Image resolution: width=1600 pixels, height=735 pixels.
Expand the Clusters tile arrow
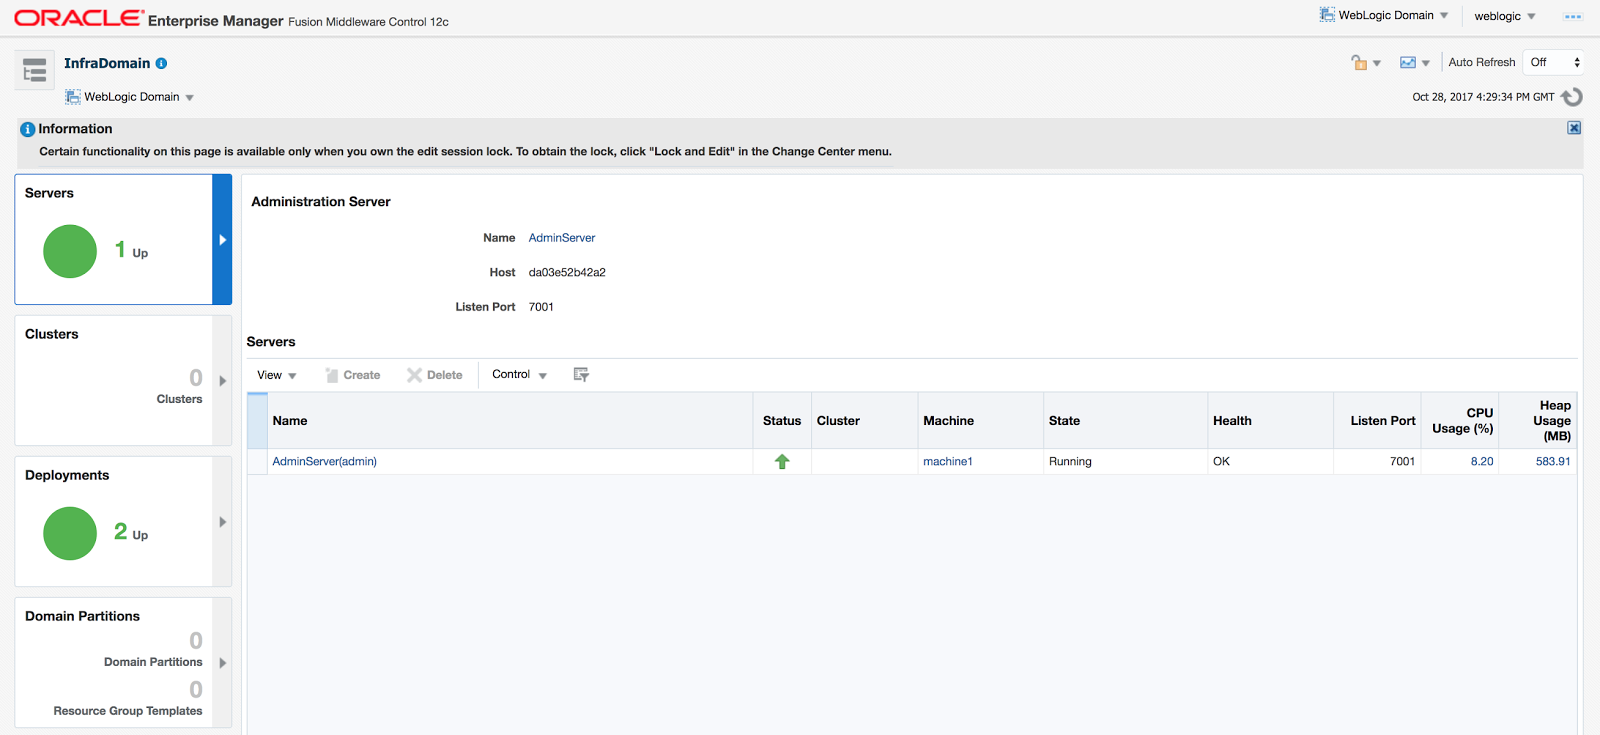point(223,381)
